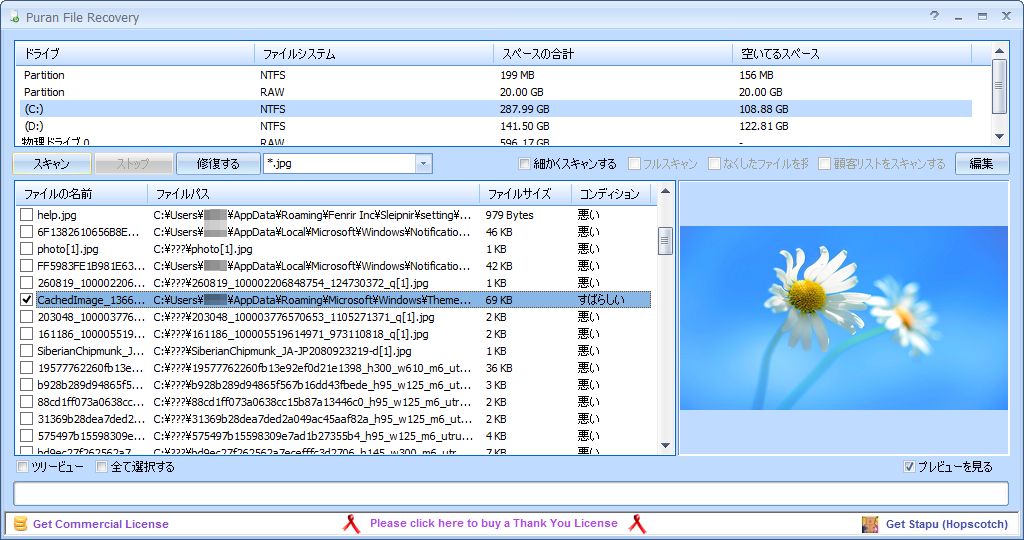Tick the checkbox for help.jpg
The height and width of the screenshot is (540, 1024).
tap(27, 215)
